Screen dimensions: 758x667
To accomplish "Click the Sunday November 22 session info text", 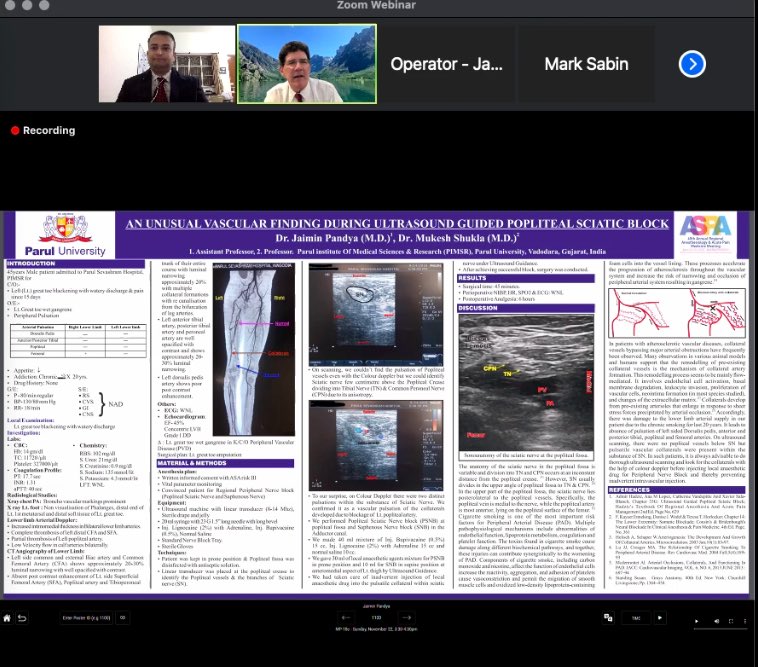I will pyautogui.click(x=376, y=629).
